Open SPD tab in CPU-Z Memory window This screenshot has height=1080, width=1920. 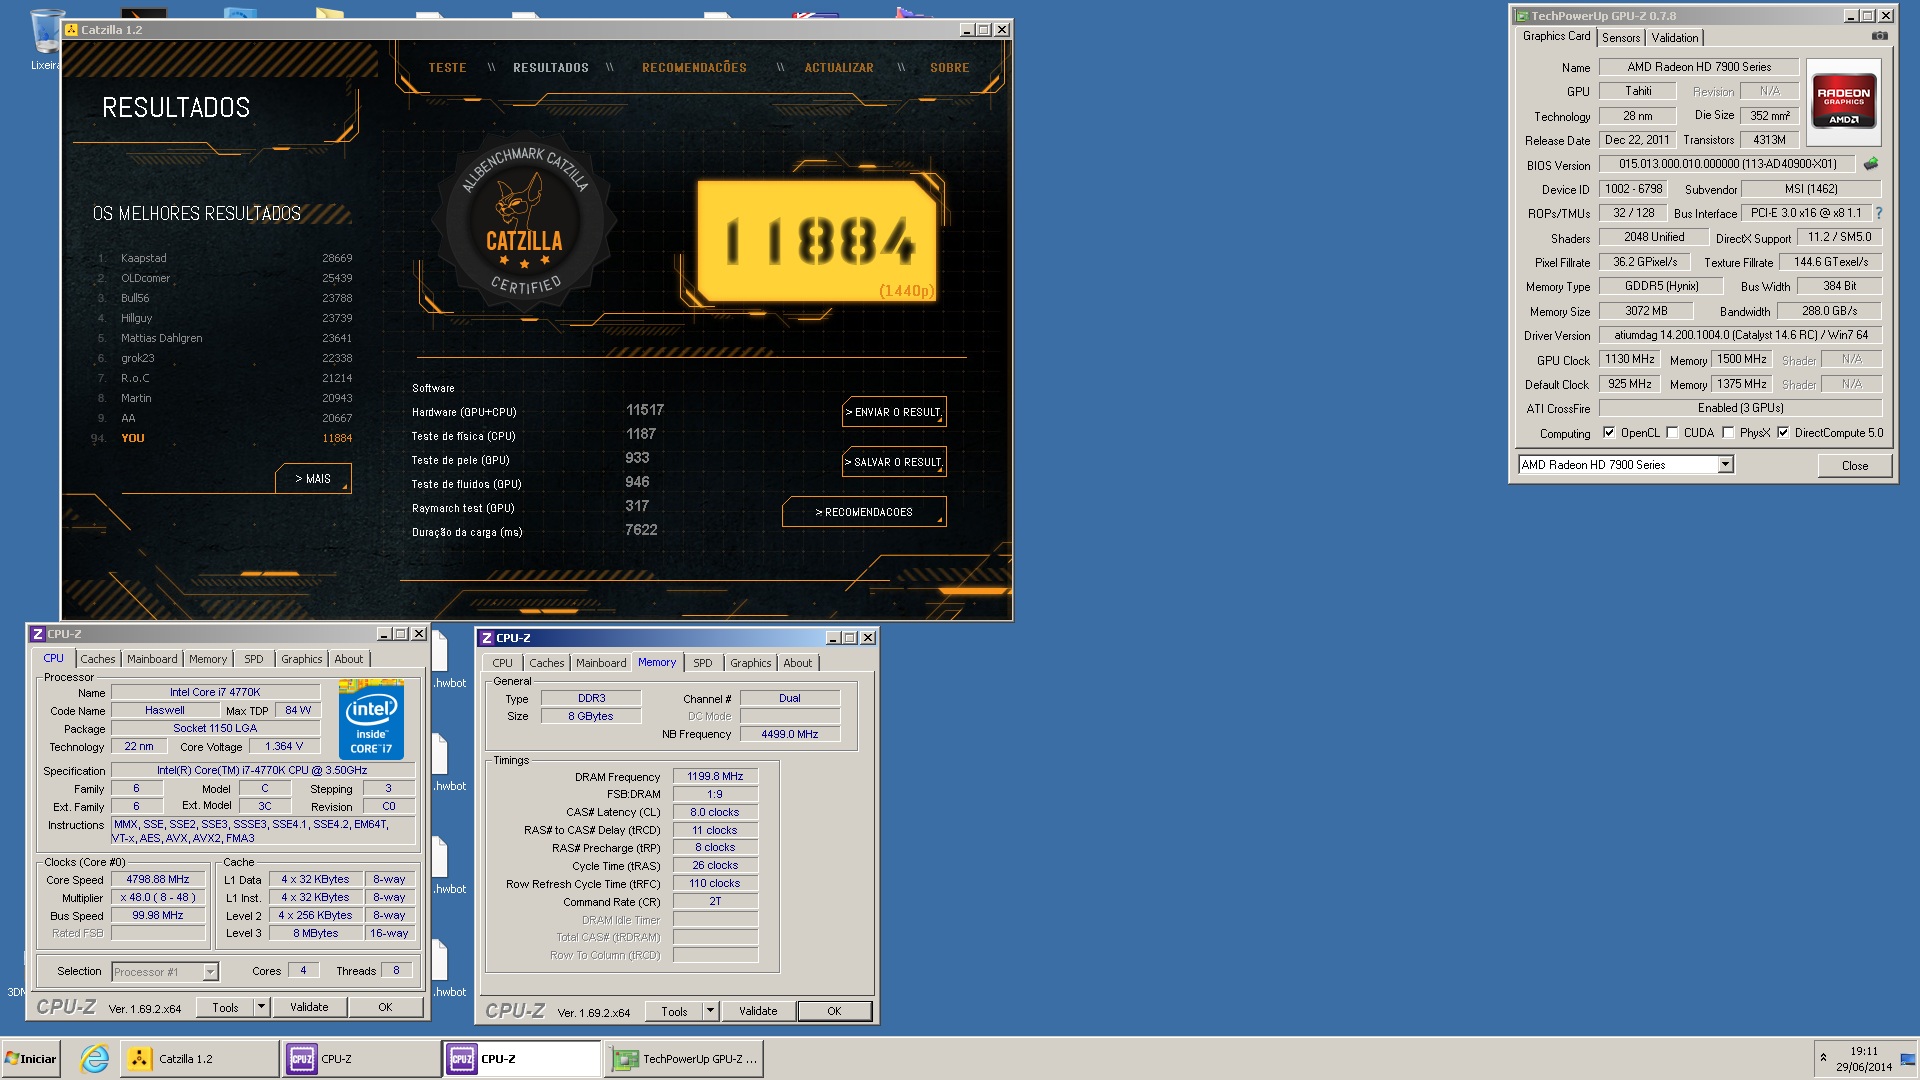(703, 663)
